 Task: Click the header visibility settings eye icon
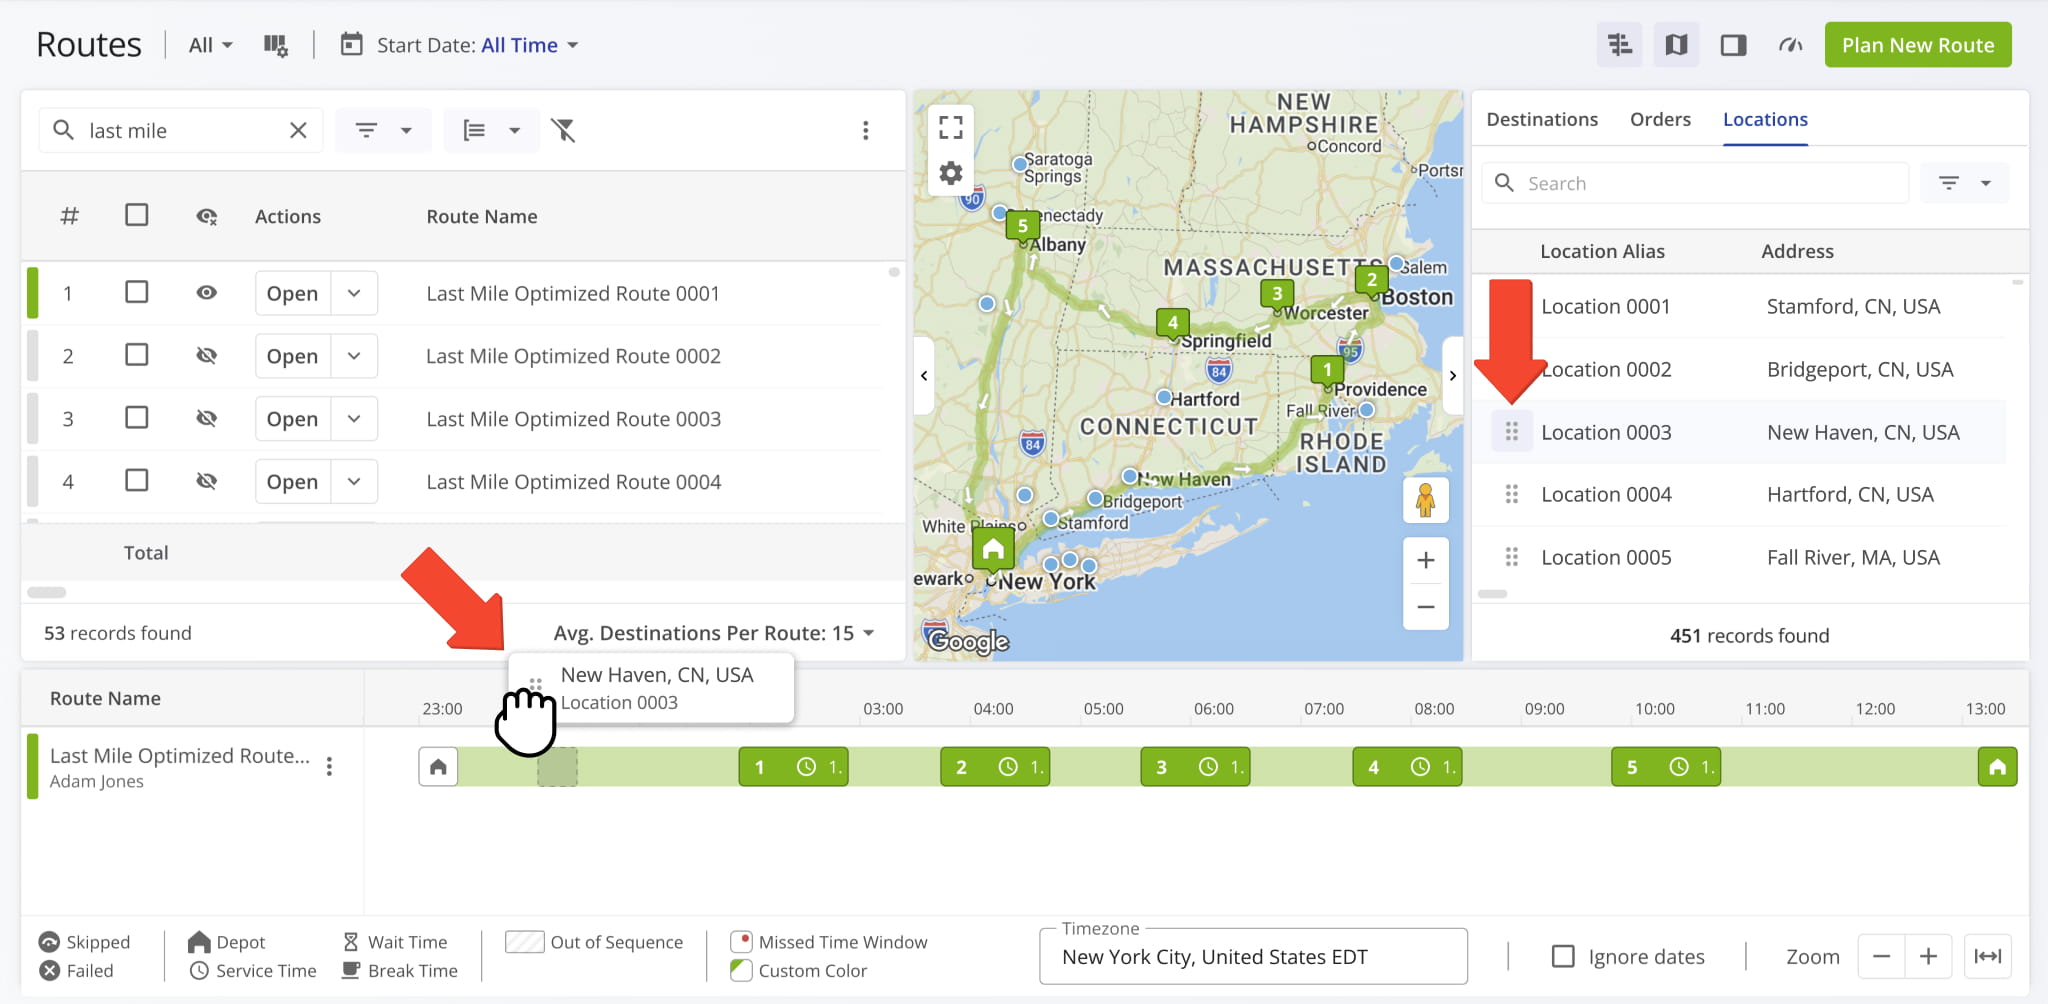pyautogui.click(x=207, y=216)
